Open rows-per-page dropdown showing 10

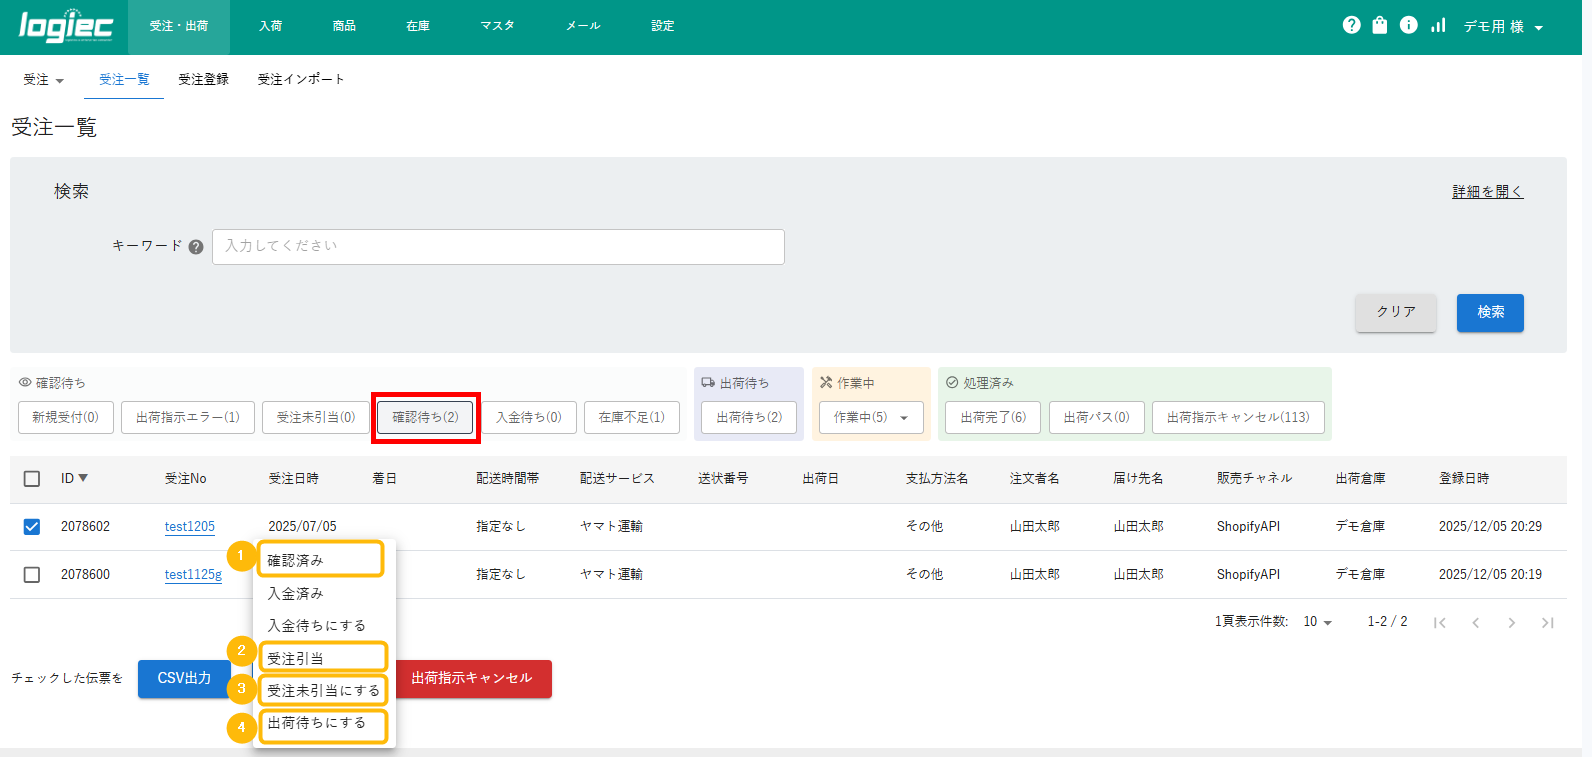1317,622
